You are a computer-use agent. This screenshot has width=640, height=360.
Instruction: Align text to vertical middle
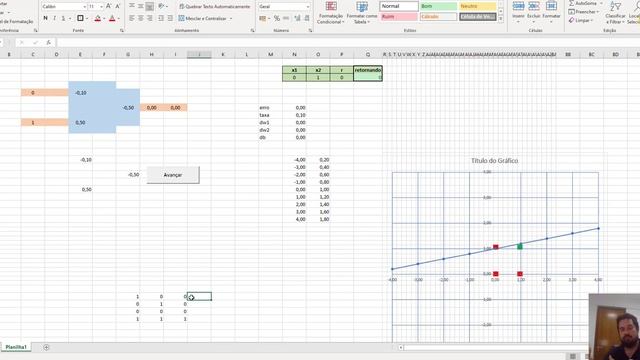tap(141, 7)
